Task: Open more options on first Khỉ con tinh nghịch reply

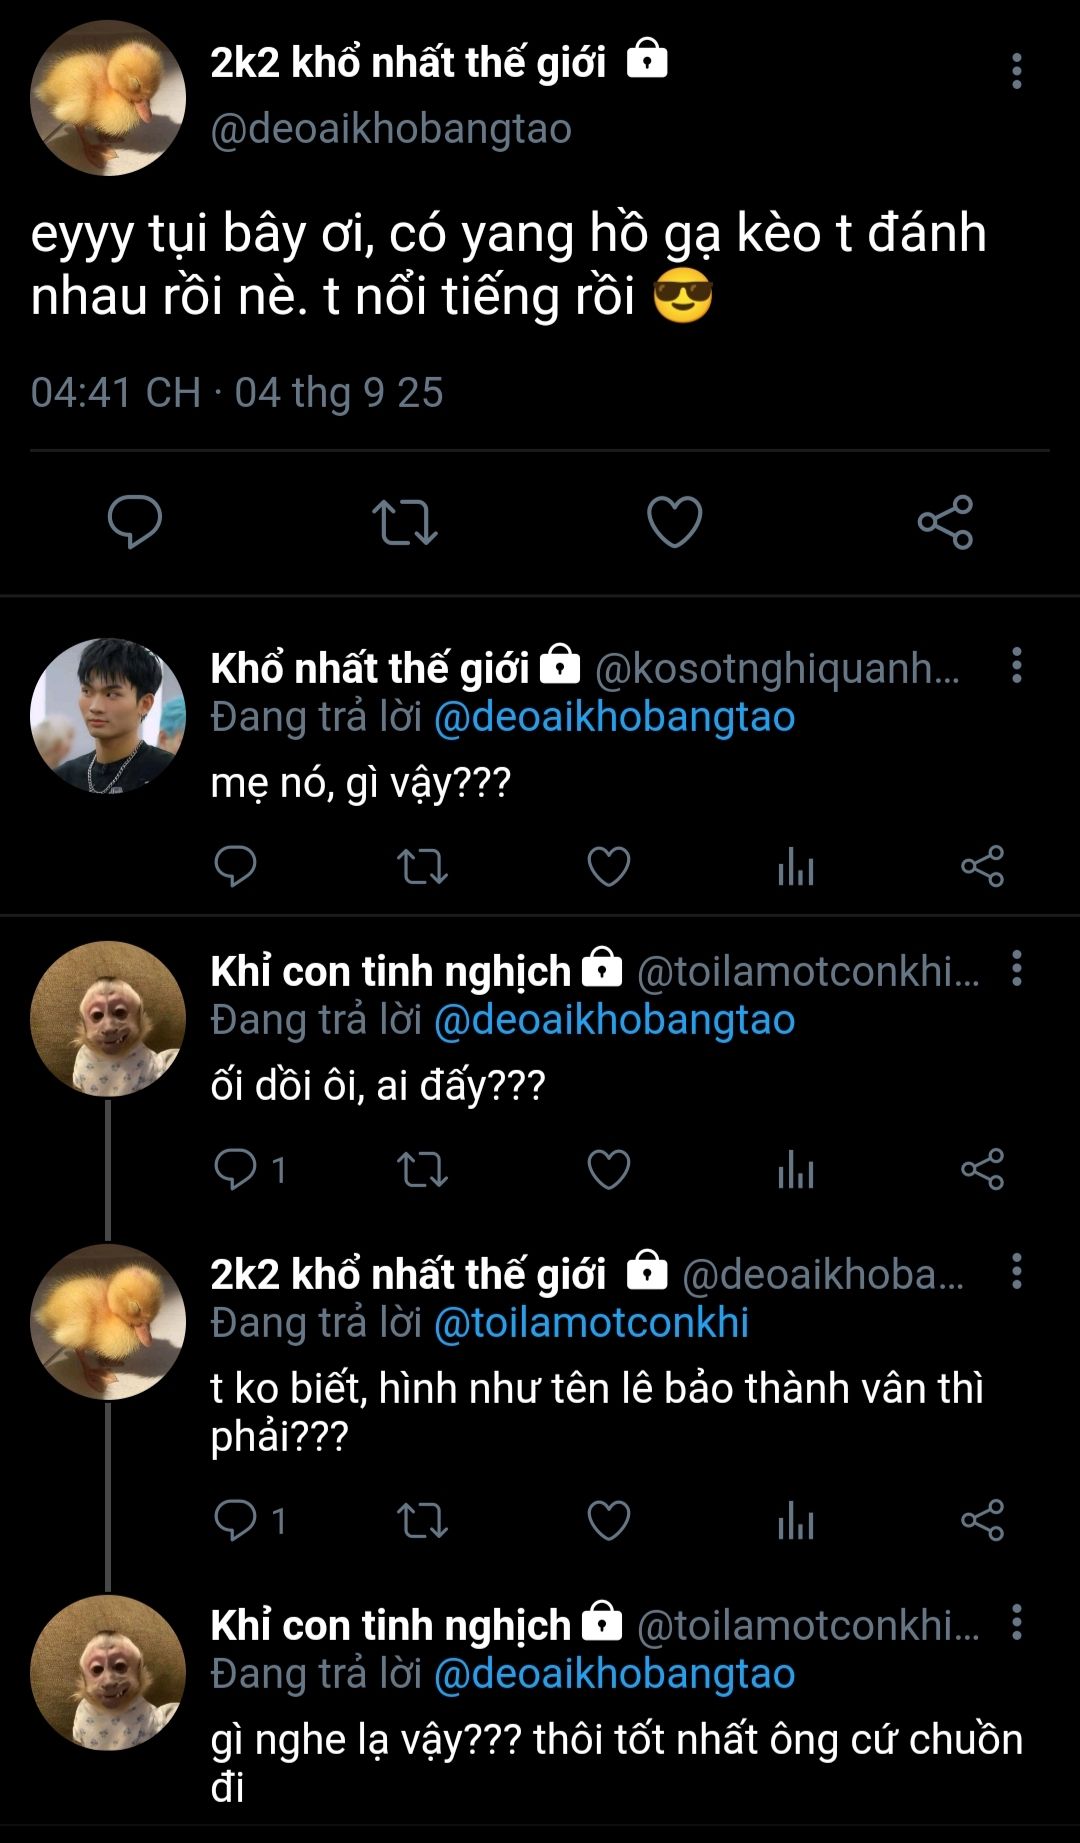Action: [1016, 968]
